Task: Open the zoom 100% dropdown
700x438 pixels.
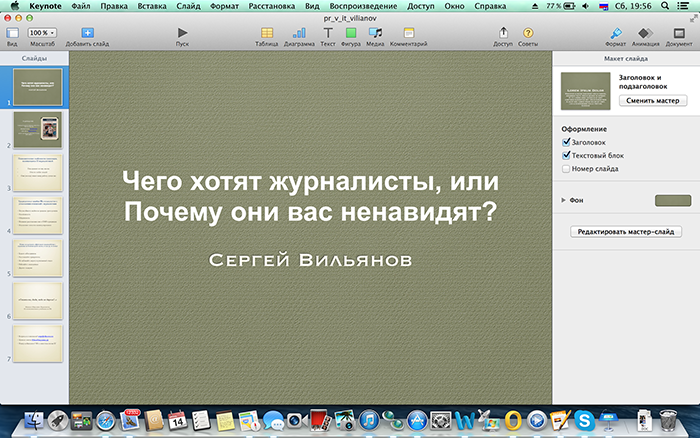Action: click(42, 33)
